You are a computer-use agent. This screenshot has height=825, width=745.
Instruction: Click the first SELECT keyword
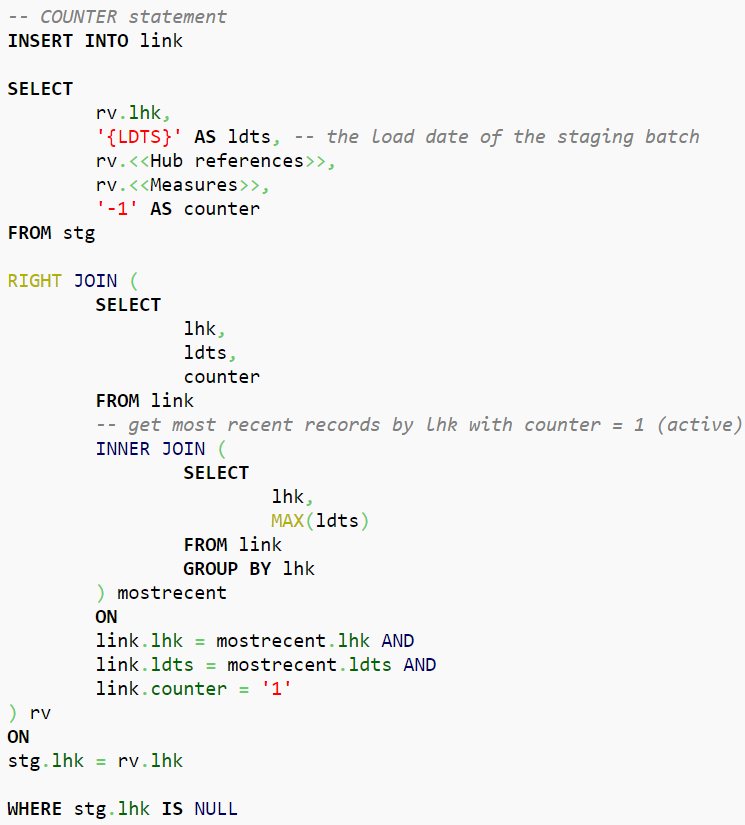pyautogui.click(x=40, y=88)
